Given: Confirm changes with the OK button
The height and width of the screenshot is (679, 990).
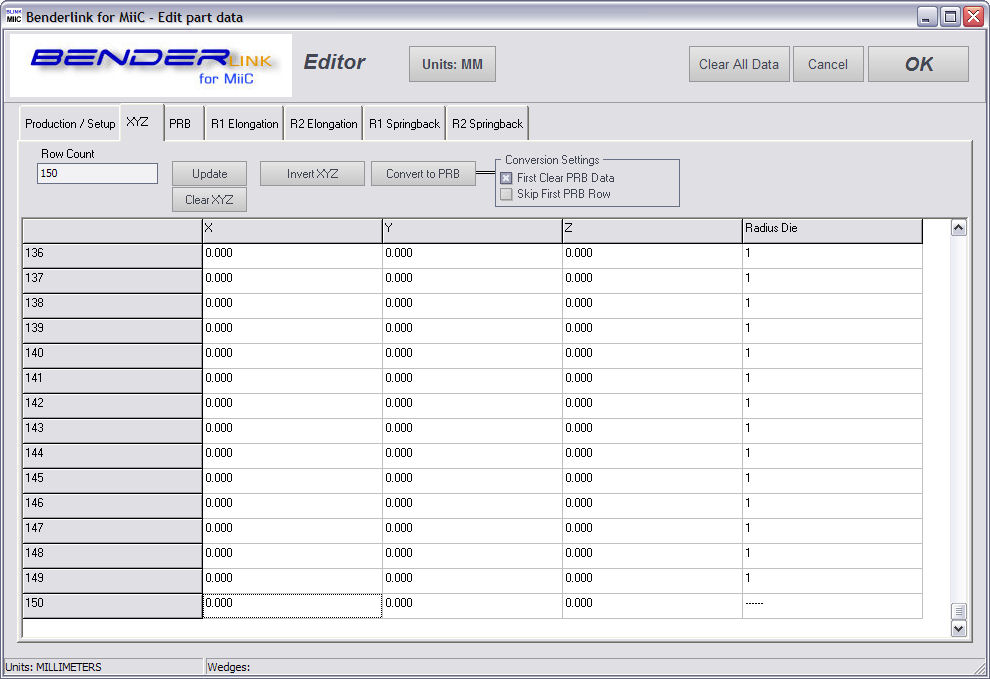Looking at the screenshot, I should pyautogui.click(x=918, y=64).
